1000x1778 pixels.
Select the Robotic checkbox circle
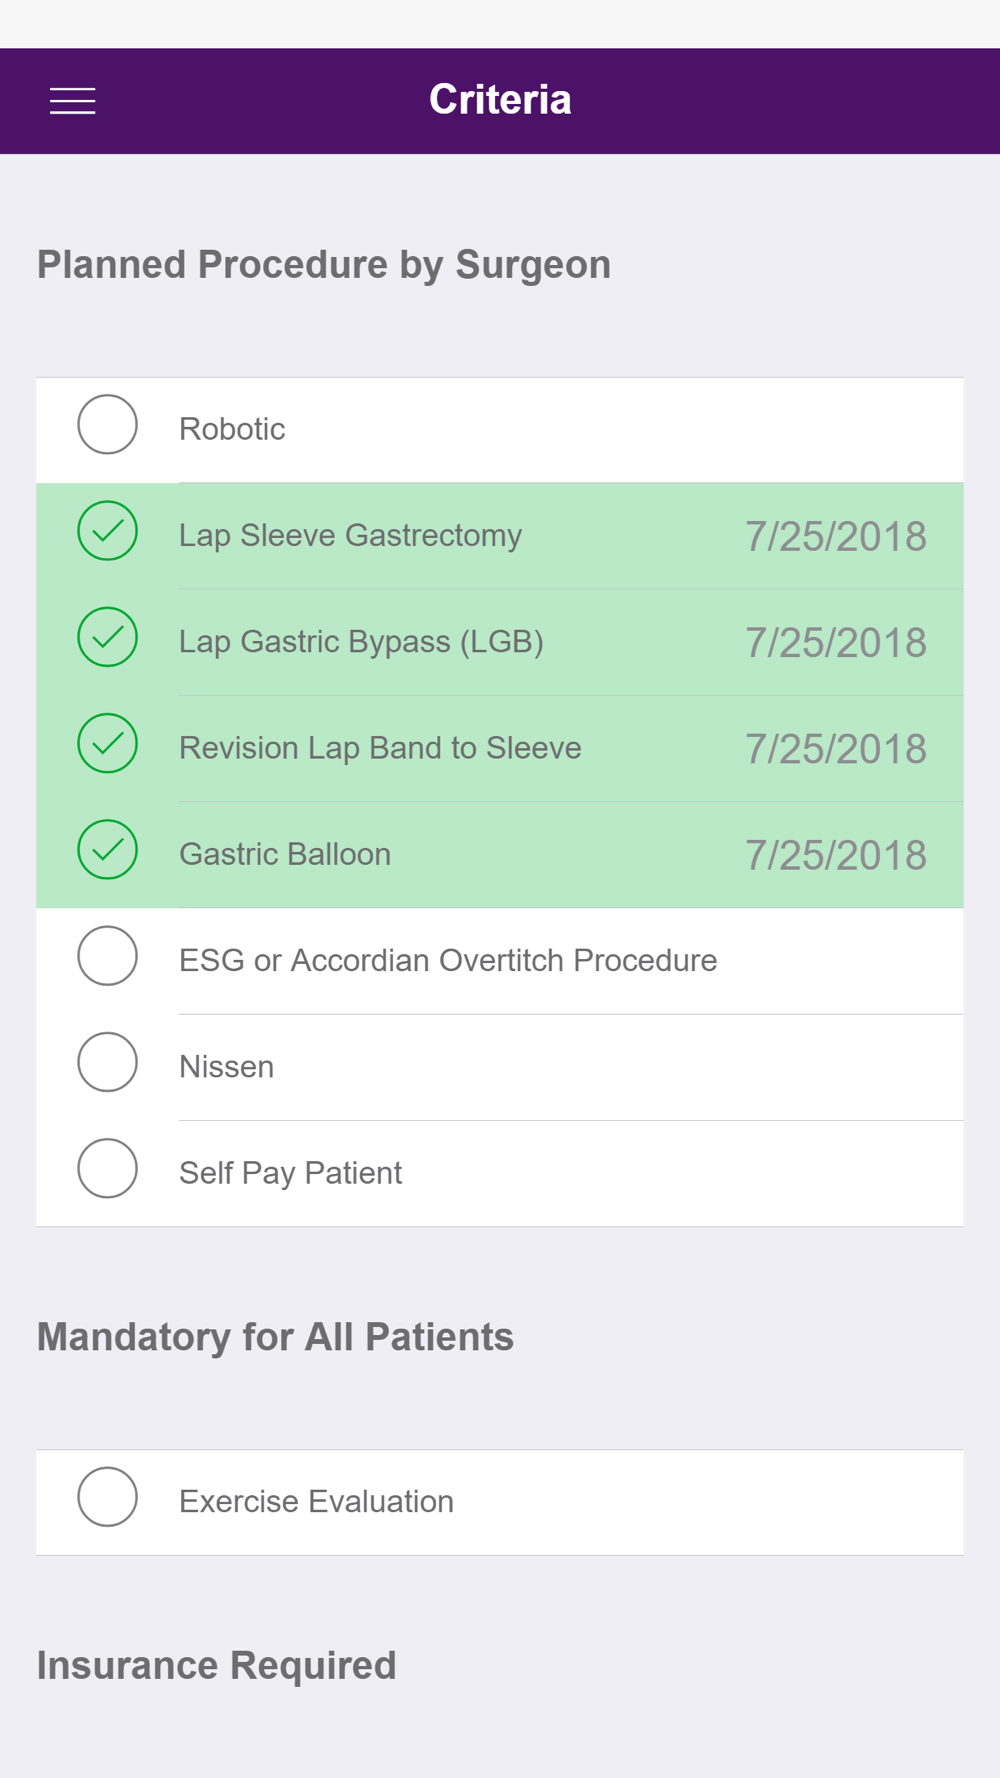[x=107, y=425]
